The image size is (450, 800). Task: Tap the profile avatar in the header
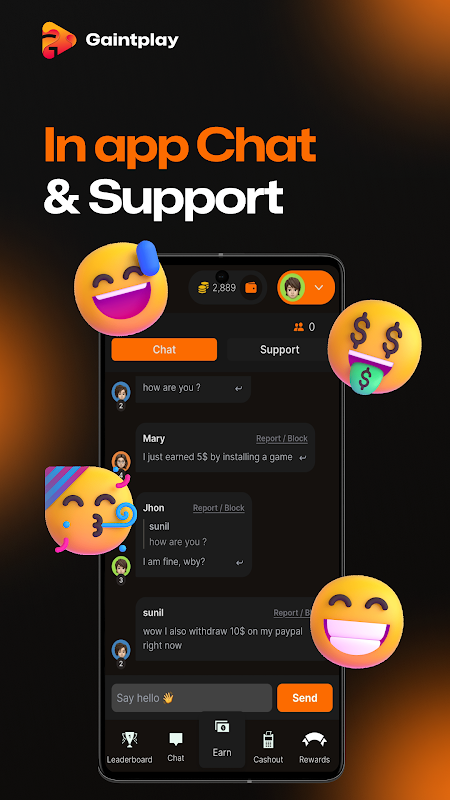[291, 288]
